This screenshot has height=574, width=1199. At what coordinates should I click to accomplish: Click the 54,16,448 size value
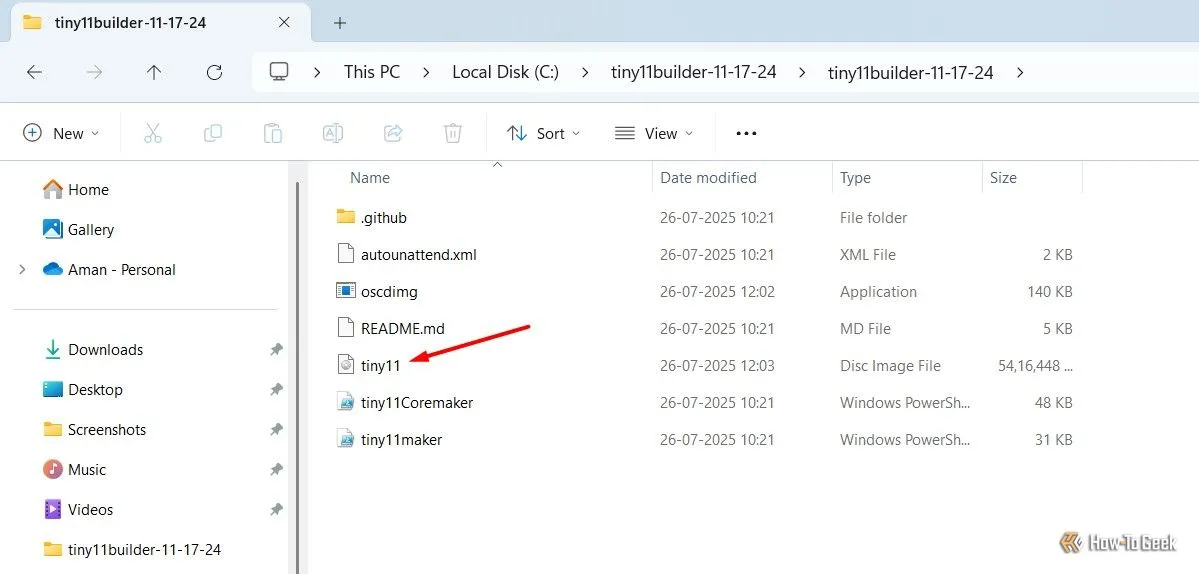[1035, 365]
